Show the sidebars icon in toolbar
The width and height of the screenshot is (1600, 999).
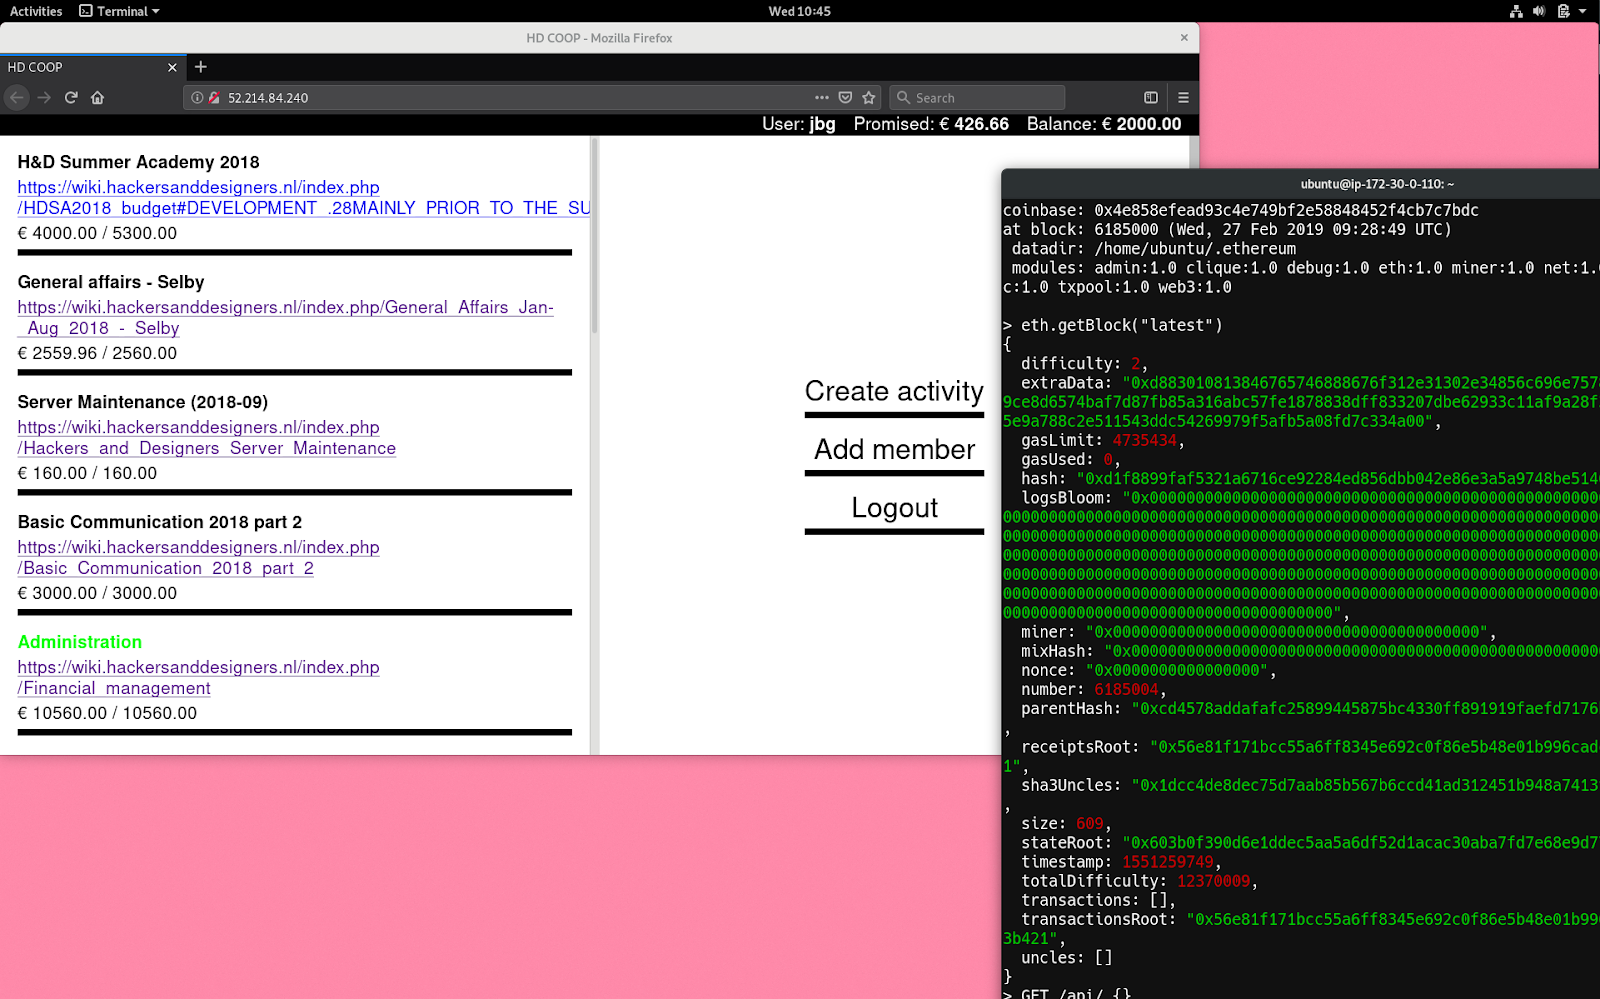click(x=1151, y=97)
